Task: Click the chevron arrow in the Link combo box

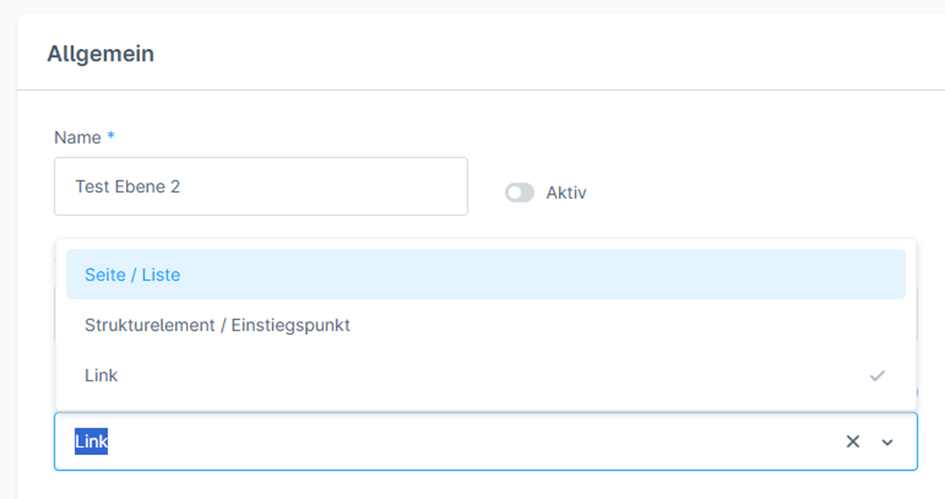Action: 887,442
